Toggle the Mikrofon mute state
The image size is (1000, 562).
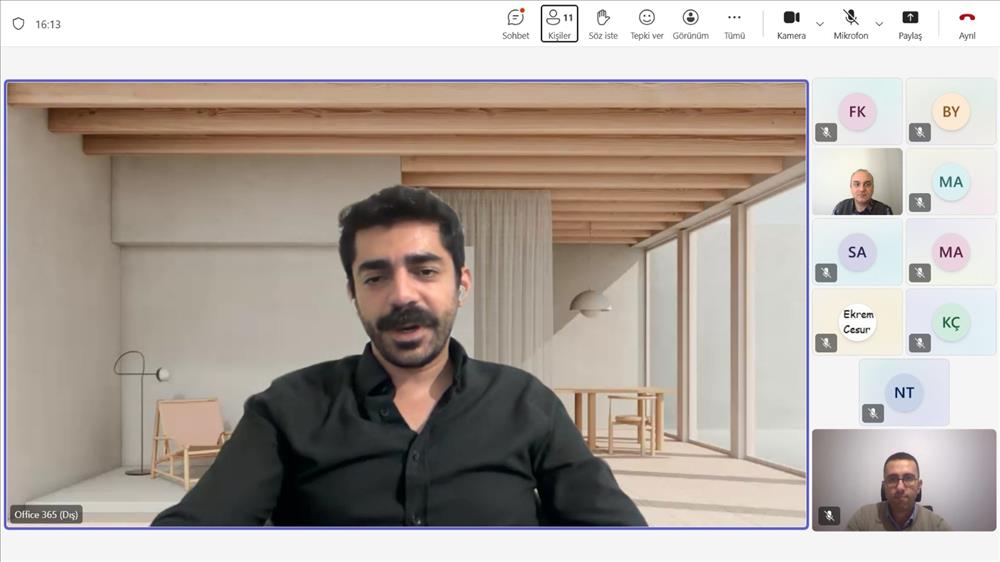click(851, 23)
